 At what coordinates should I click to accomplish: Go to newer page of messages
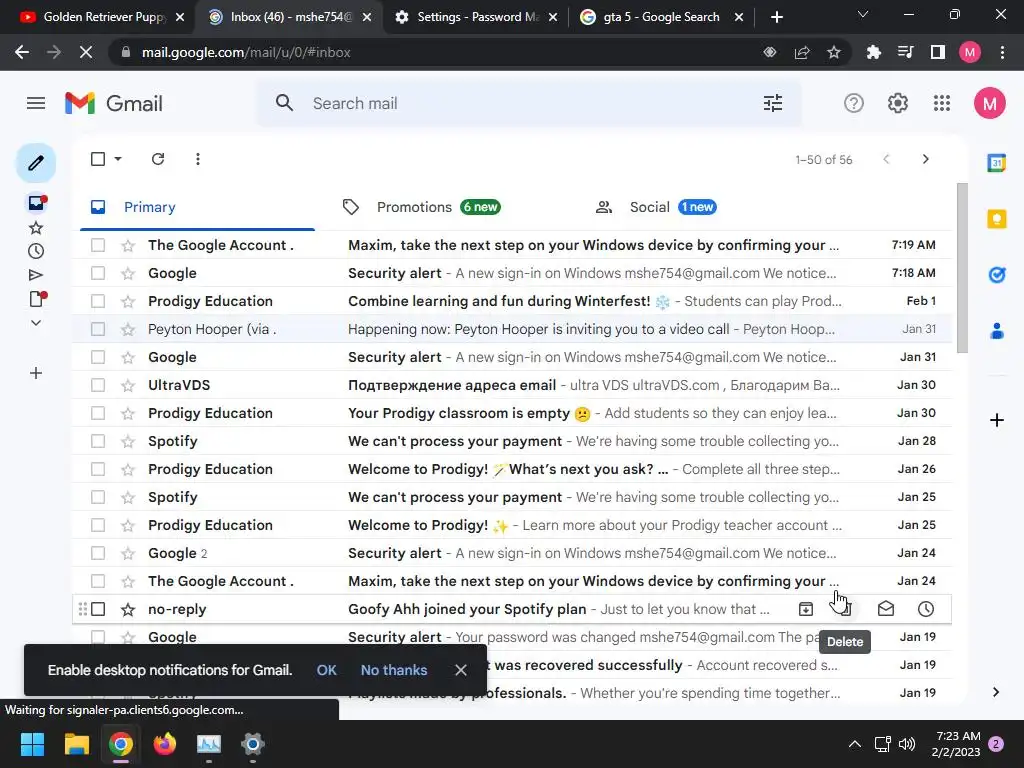[886, 159]
